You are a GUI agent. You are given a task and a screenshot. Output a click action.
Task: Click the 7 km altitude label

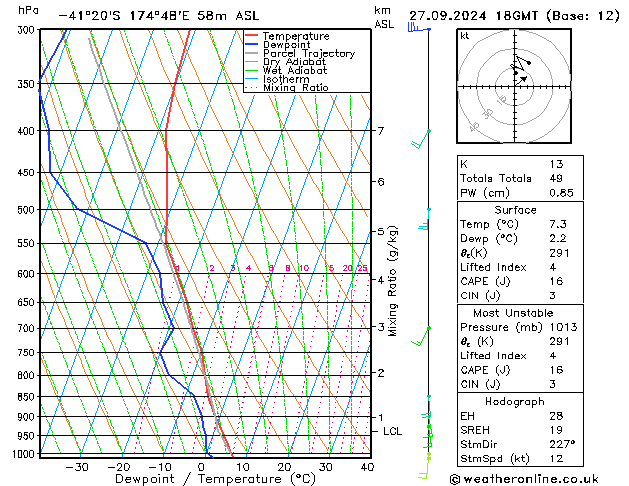[x=381, y=131]
